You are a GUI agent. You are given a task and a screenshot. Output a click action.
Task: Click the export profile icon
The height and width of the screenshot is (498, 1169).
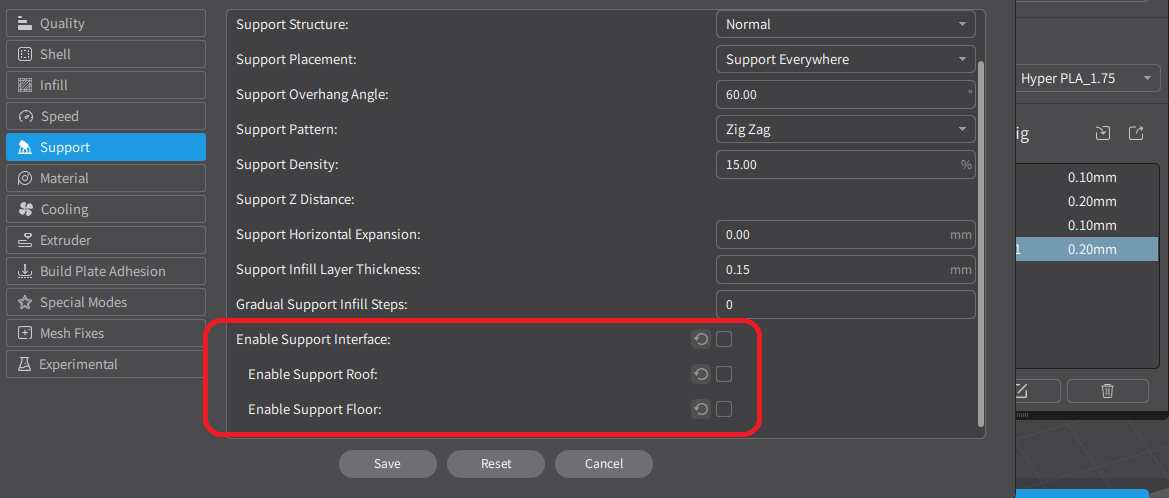[x=1136, y=133]
